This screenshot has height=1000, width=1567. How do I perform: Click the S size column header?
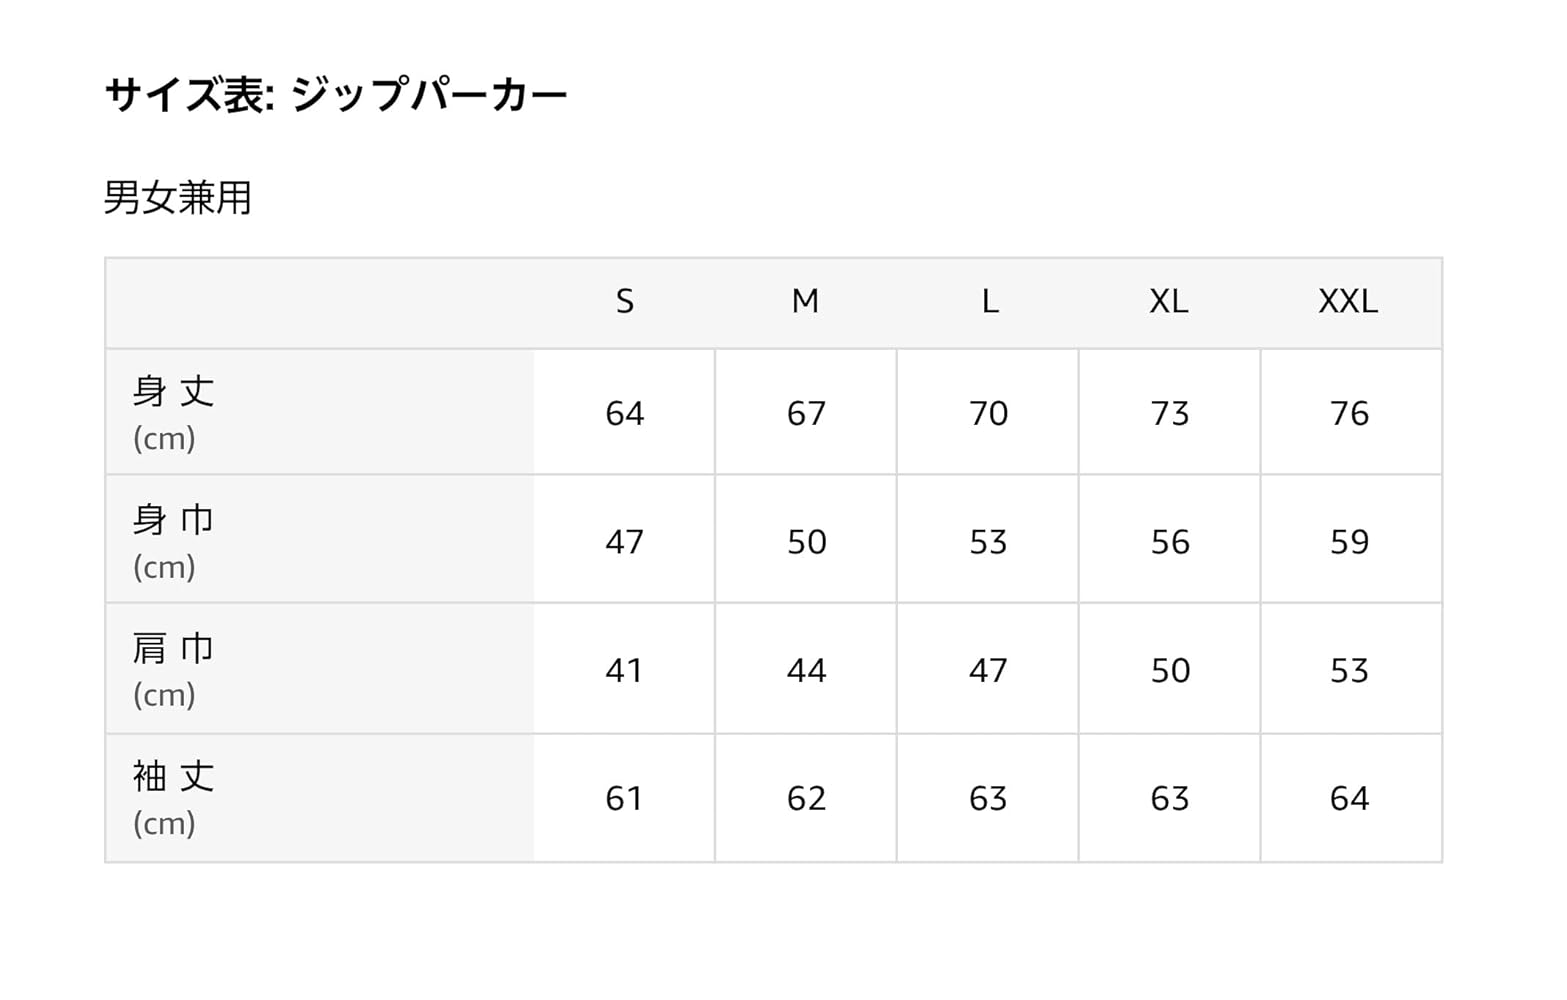(x=625, y=301)
